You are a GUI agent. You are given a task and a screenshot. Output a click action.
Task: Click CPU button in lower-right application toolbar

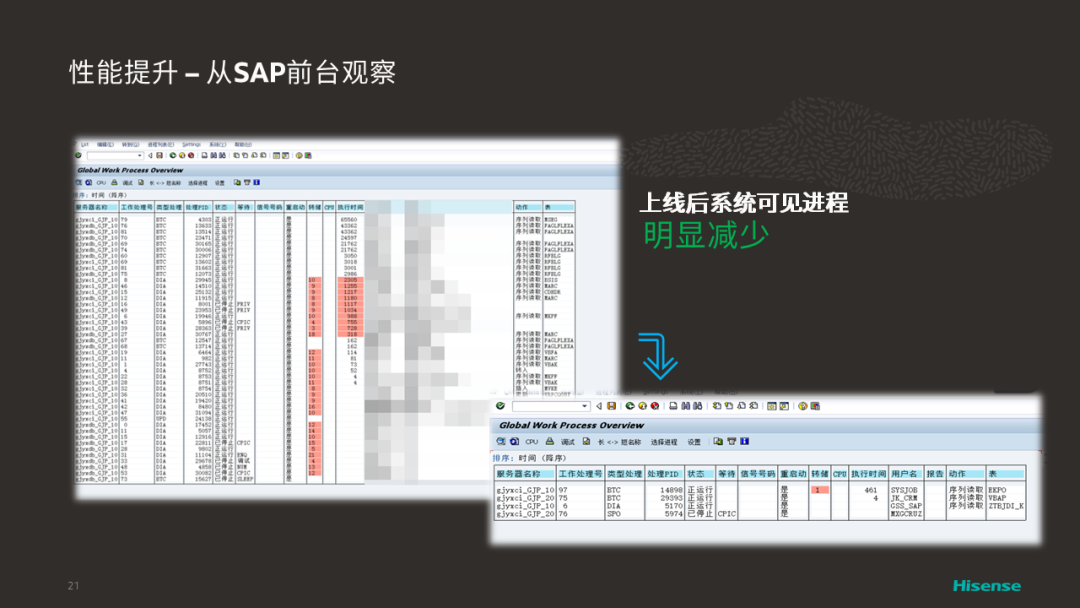(x=532, y=442)
